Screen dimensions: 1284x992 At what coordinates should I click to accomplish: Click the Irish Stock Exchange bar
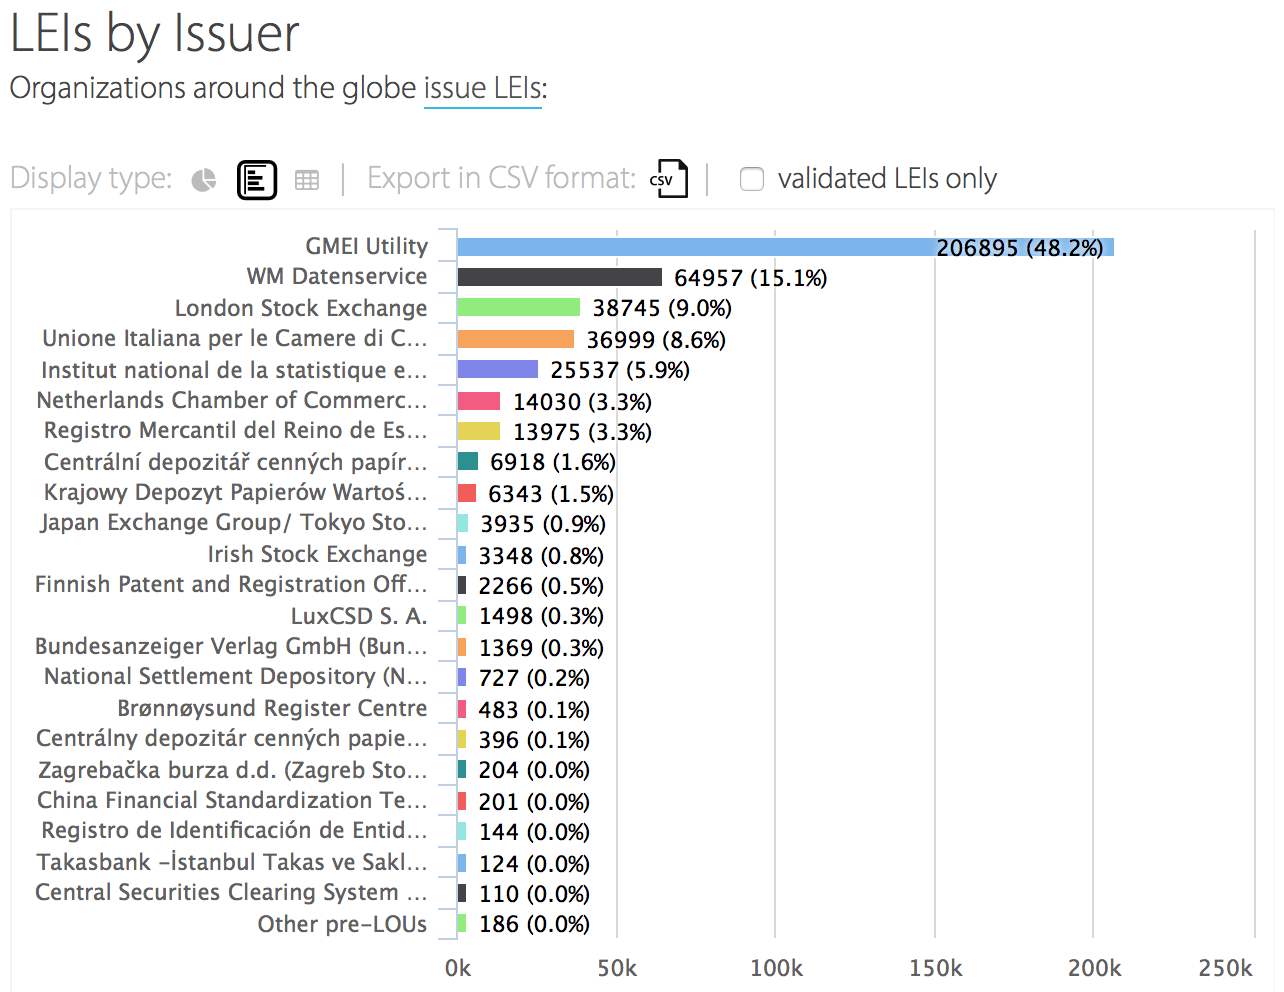[462, 555]
